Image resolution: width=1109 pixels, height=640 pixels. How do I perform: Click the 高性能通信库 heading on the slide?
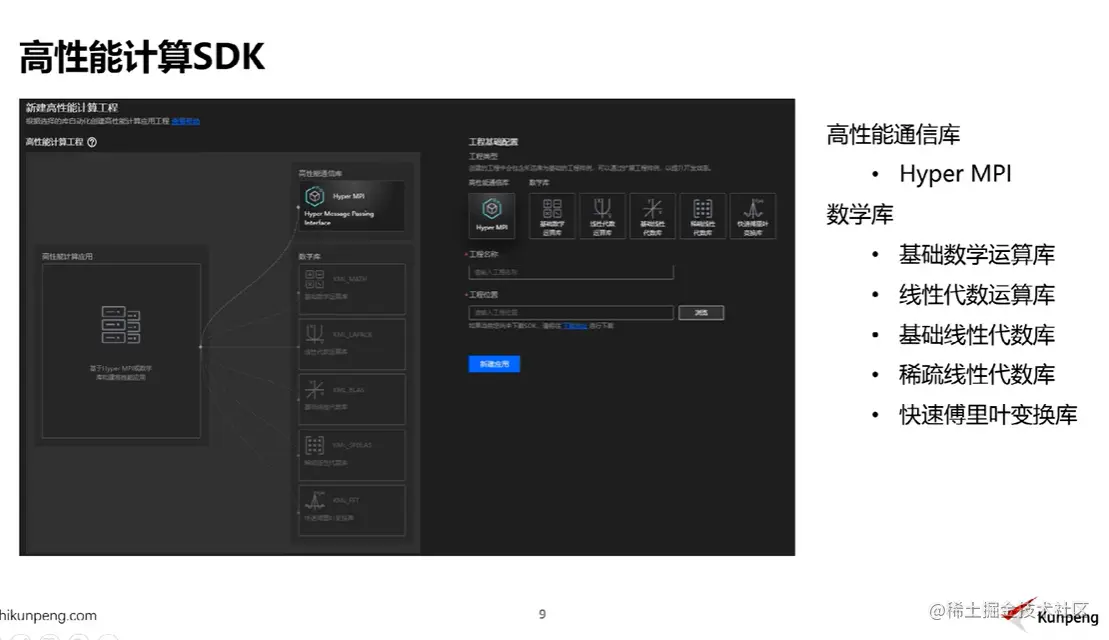point(893,134)
